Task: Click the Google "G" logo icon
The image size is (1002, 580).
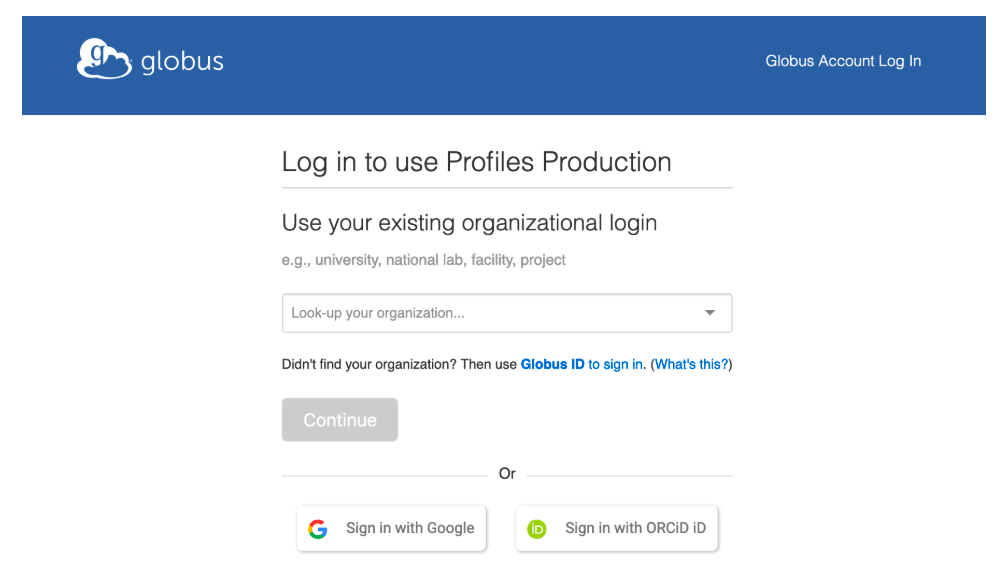Action: (x=318, y=528)
